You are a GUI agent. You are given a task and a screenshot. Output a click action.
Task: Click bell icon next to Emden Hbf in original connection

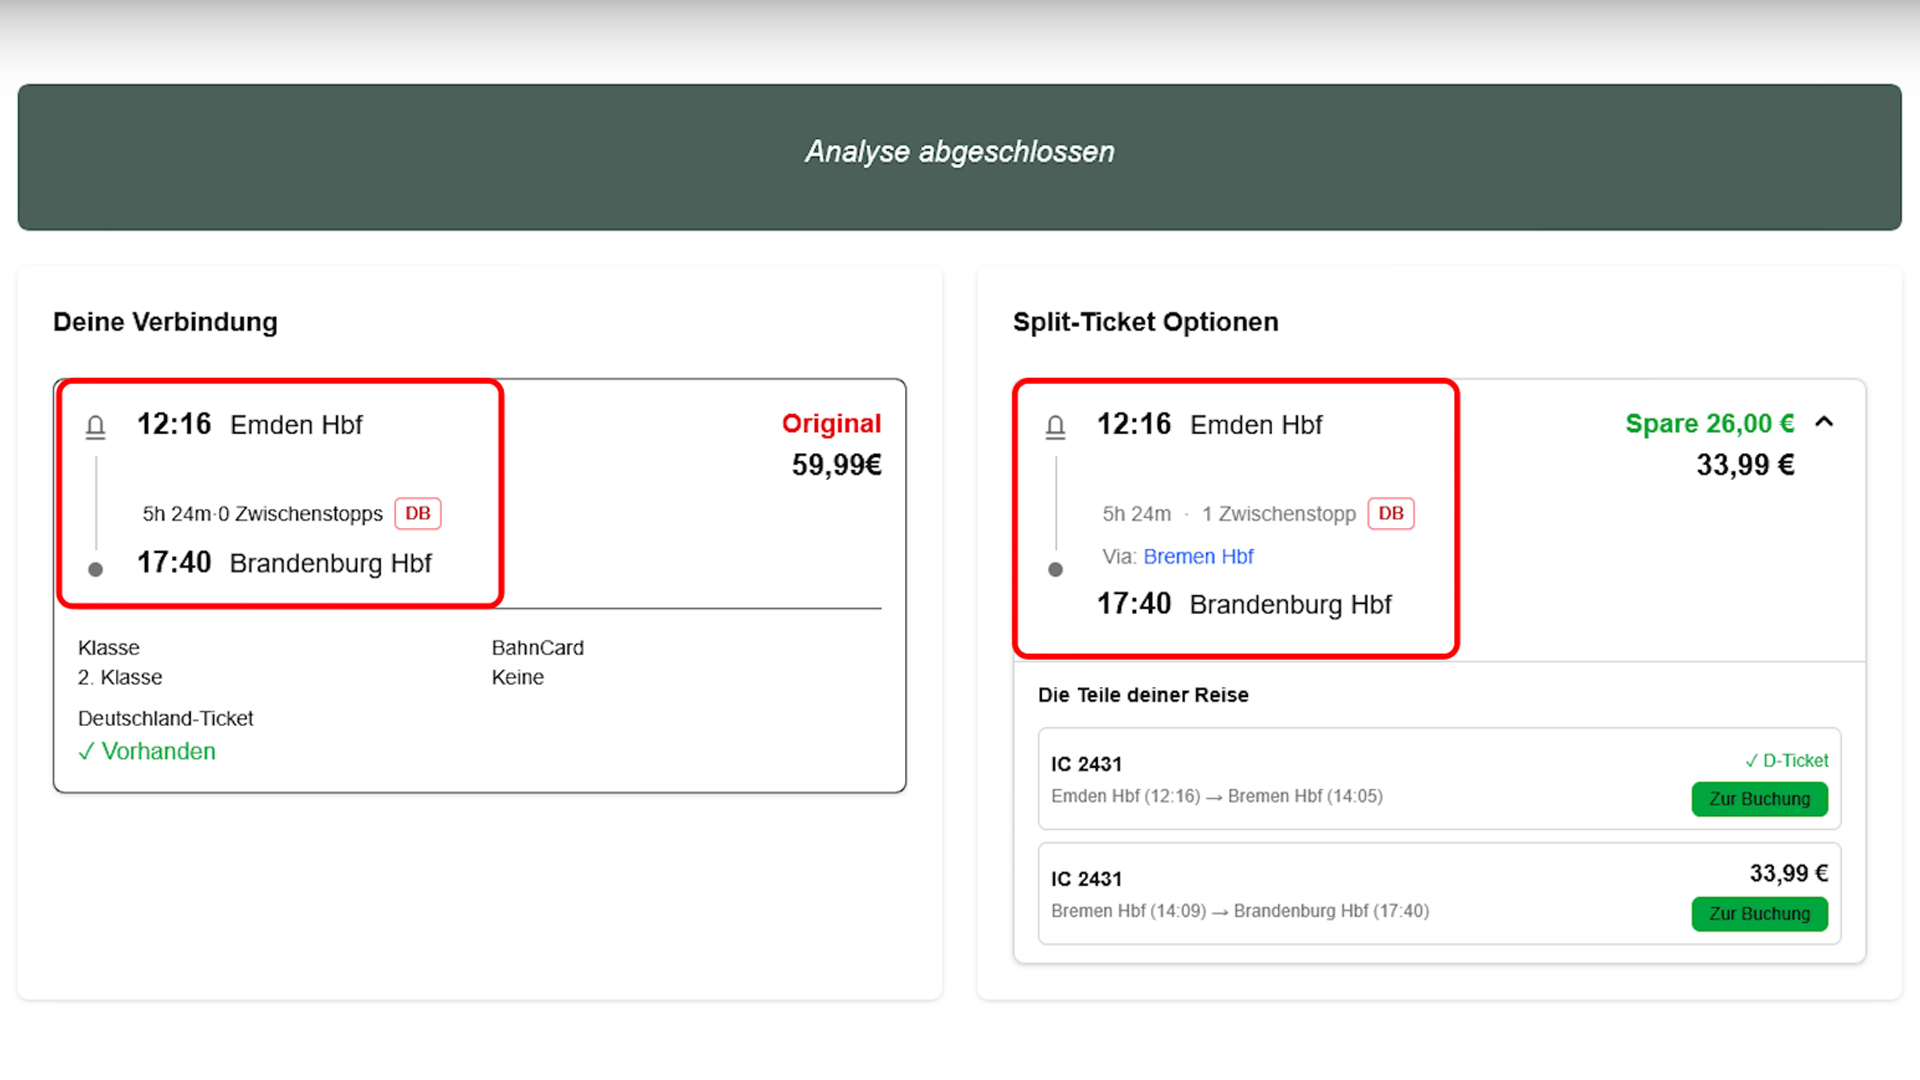coord(95,427)
